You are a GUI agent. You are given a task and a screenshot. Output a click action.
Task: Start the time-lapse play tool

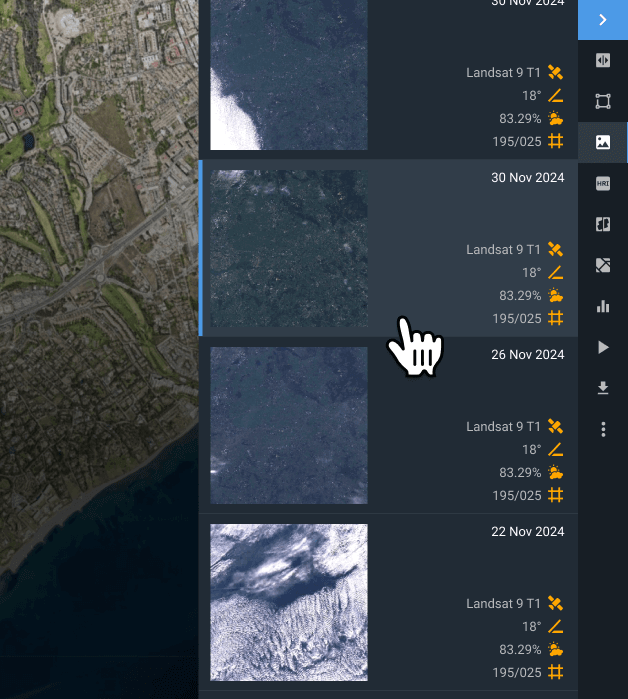(x=603, y=347)
